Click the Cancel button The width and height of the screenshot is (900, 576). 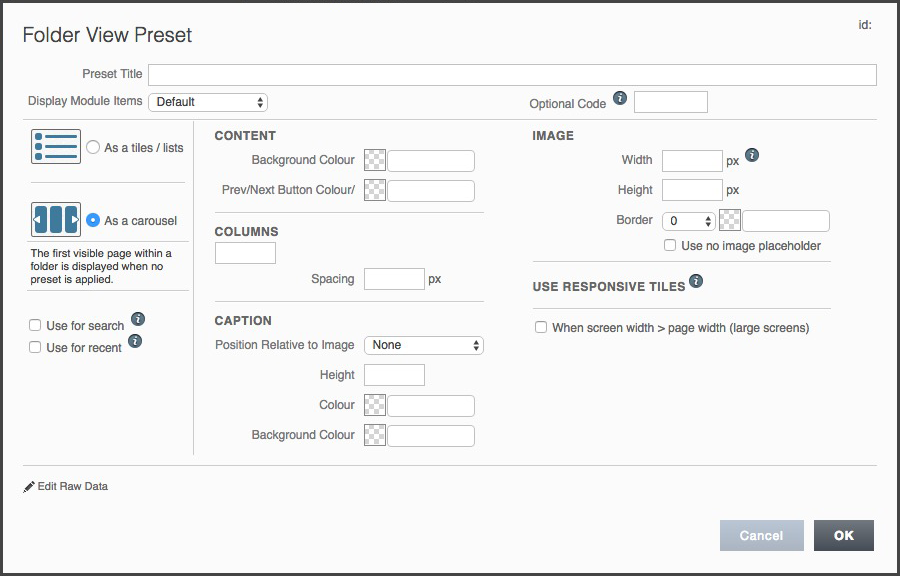762,535
